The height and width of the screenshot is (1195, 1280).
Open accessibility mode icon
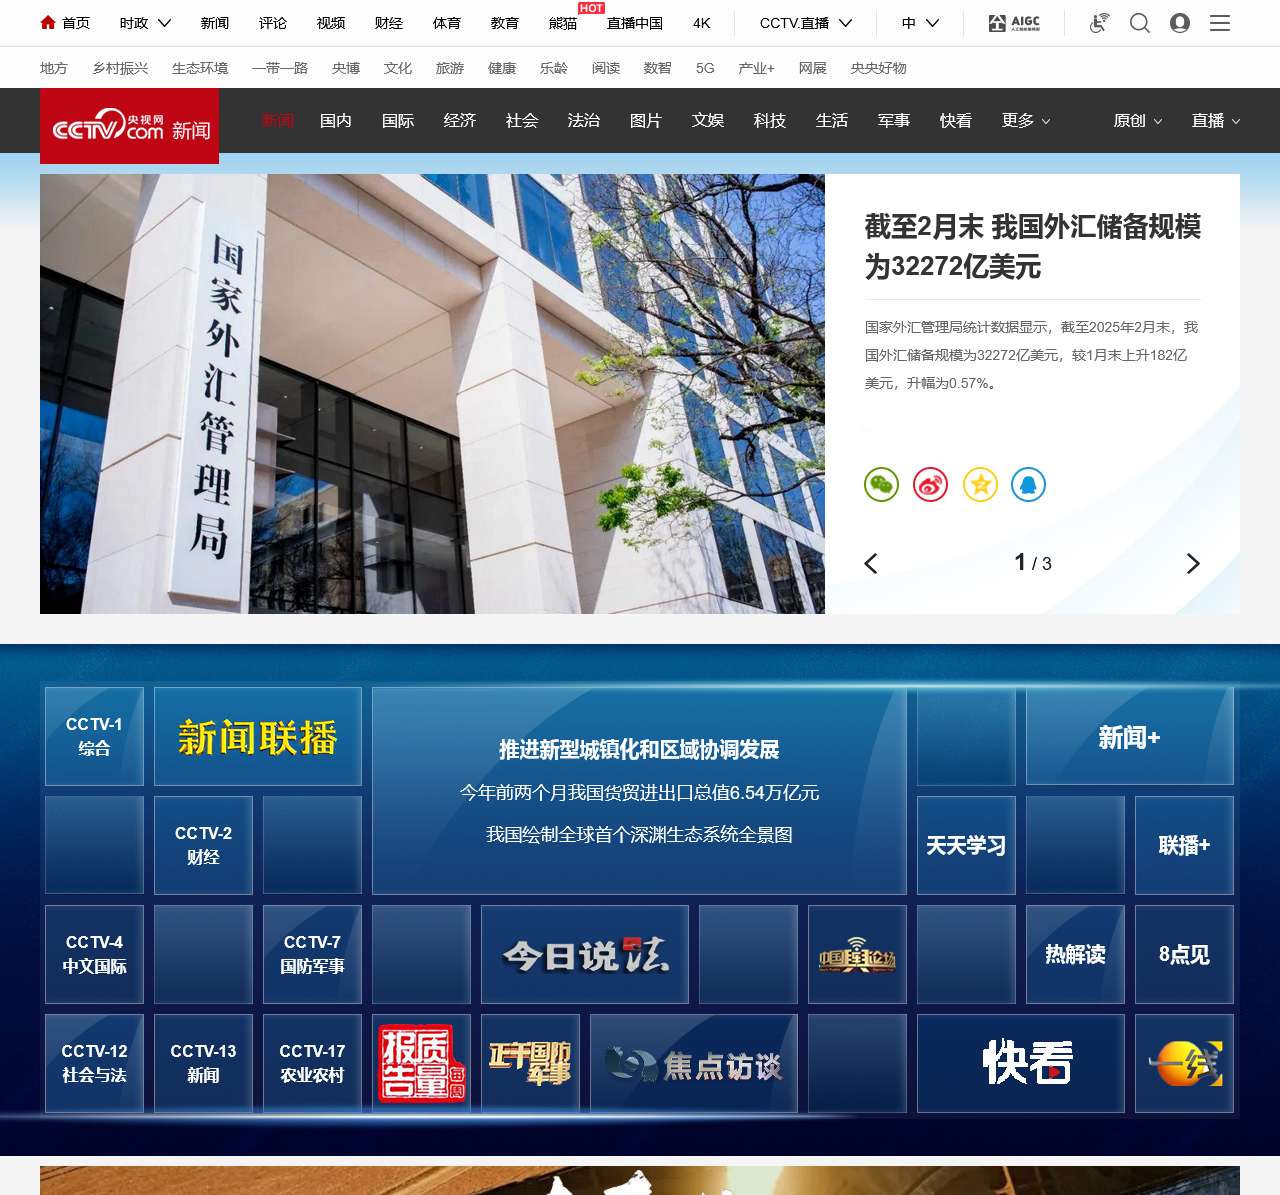pyautogui.click(x=1099, y=23)
